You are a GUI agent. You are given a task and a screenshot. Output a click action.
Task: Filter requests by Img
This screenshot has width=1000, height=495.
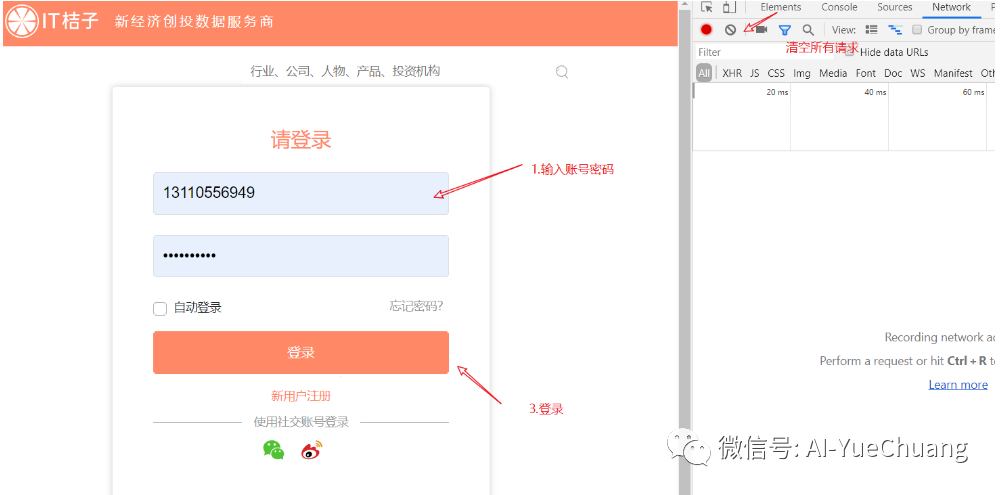point(802,73)
